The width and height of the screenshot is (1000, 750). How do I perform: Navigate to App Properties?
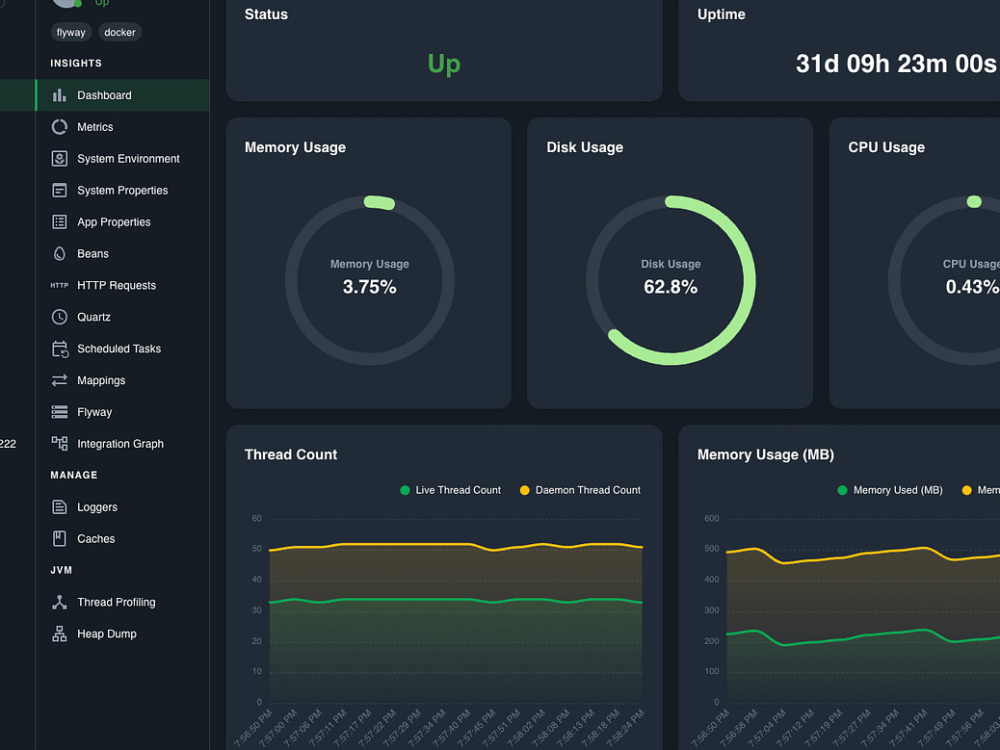(122, 222)
